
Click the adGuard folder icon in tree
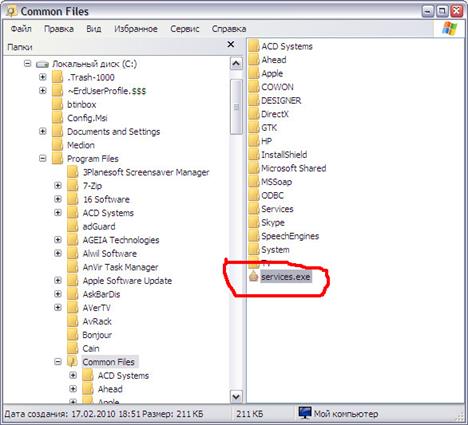pyautogui.click(x=73, y=226)
